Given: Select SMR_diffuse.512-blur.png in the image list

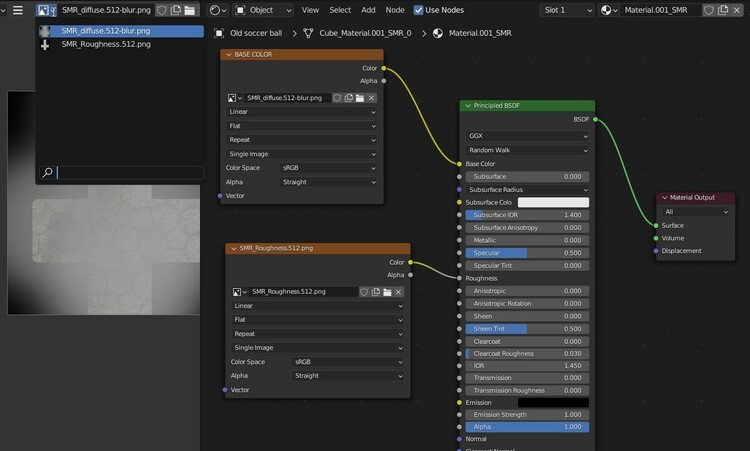Looking at the screenshot, I should tap(121, 31).
